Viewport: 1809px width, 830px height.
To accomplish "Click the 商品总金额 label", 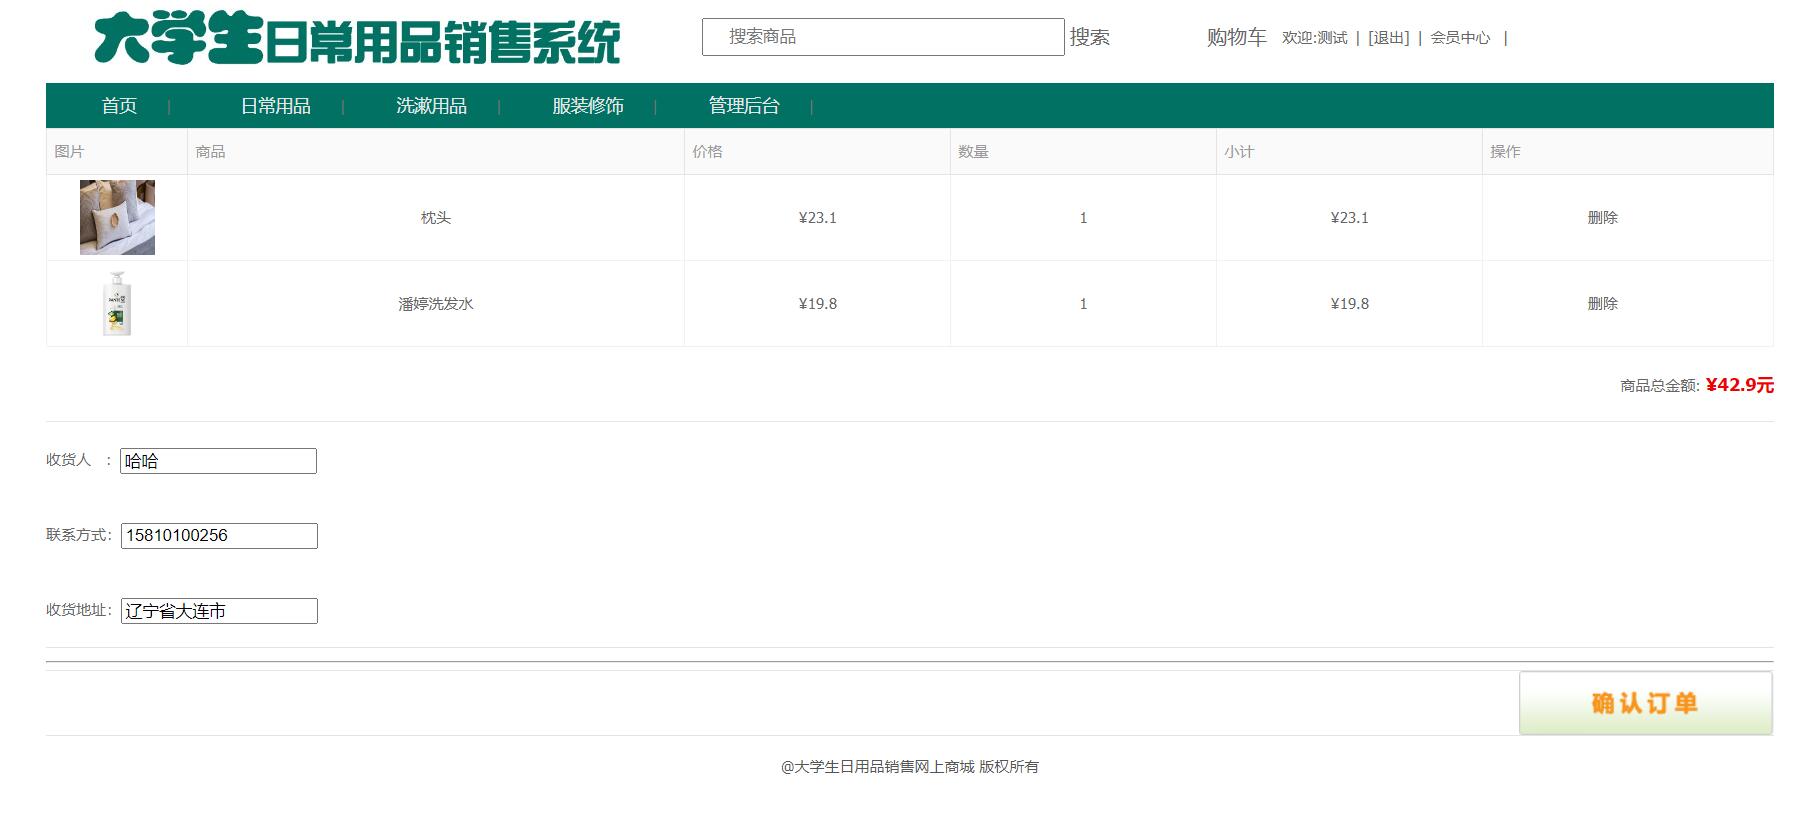I will tap(1658, 386).
